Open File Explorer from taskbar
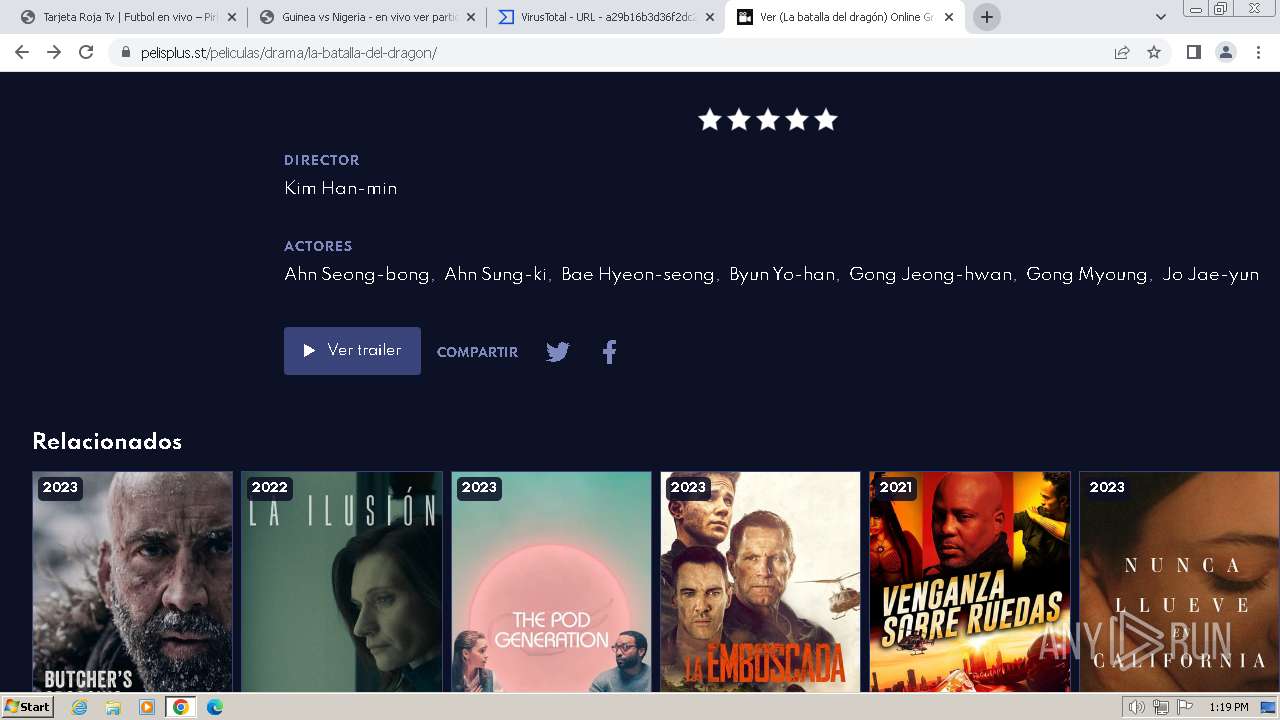Screen dimensions: 1280x720 tap(113, 707)
